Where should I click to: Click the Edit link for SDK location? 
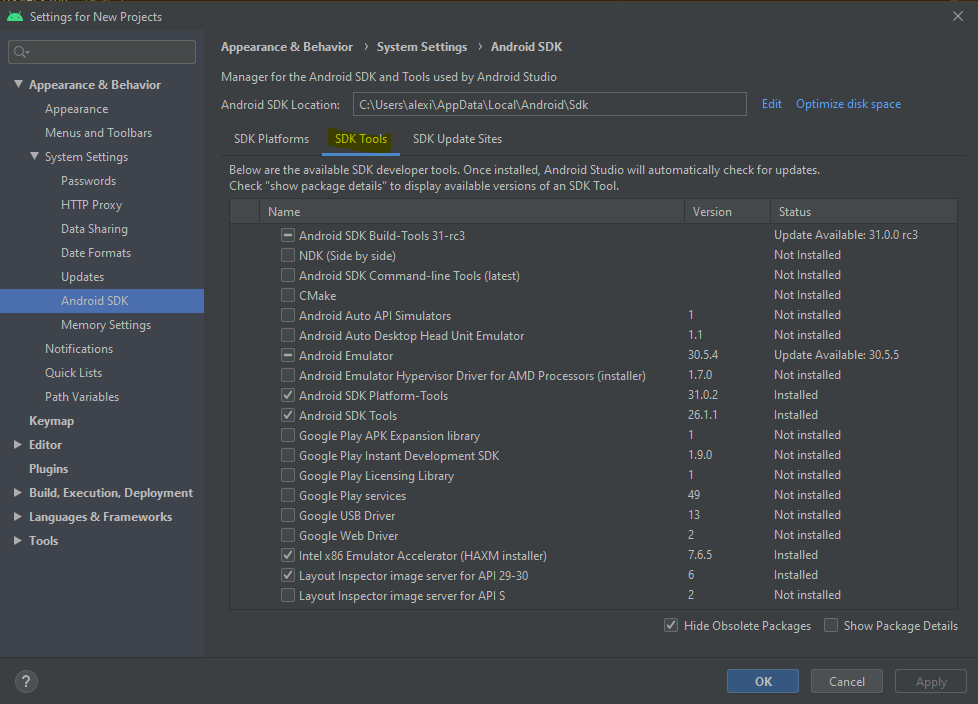point(772,104)
